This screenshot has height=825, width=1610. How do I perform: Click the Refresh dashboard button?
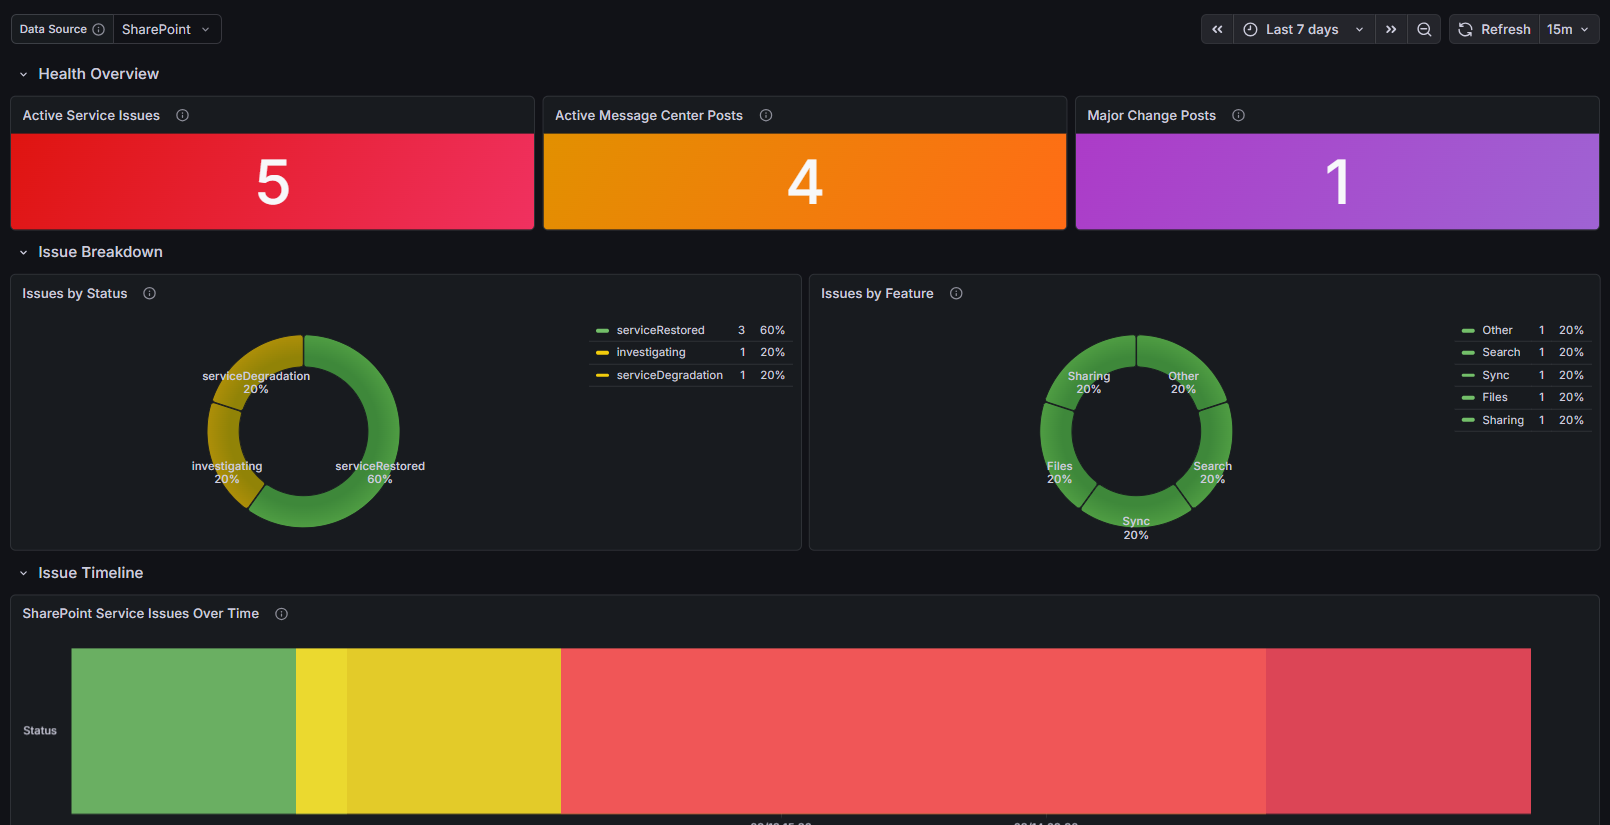pyautogui.click(x=1494, y=29)
